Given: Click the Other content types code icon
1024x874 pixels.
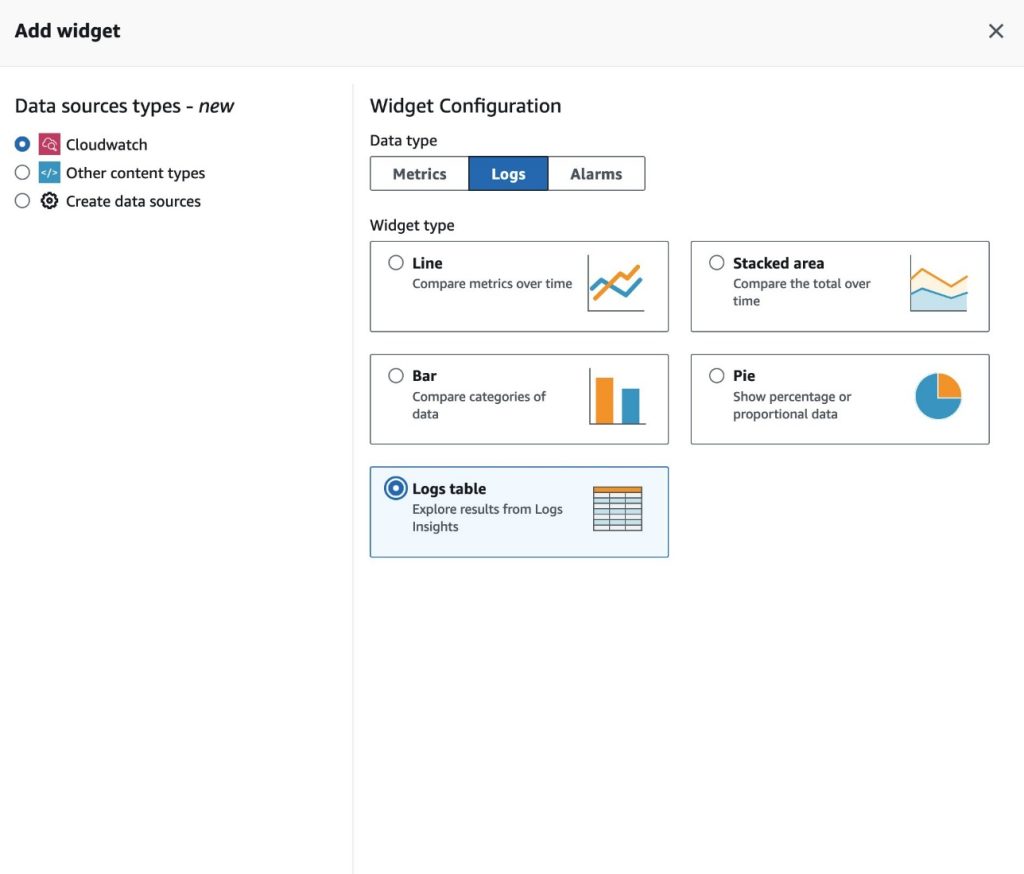Looking at the screenshot, I should 49,172.
